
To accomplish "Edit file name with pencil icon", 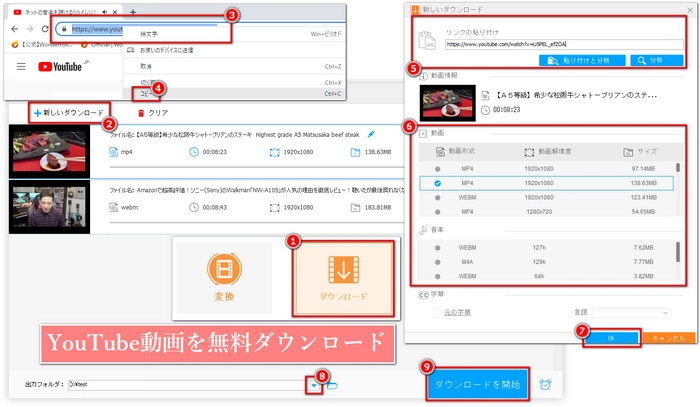I will click(x=371, y=134).
